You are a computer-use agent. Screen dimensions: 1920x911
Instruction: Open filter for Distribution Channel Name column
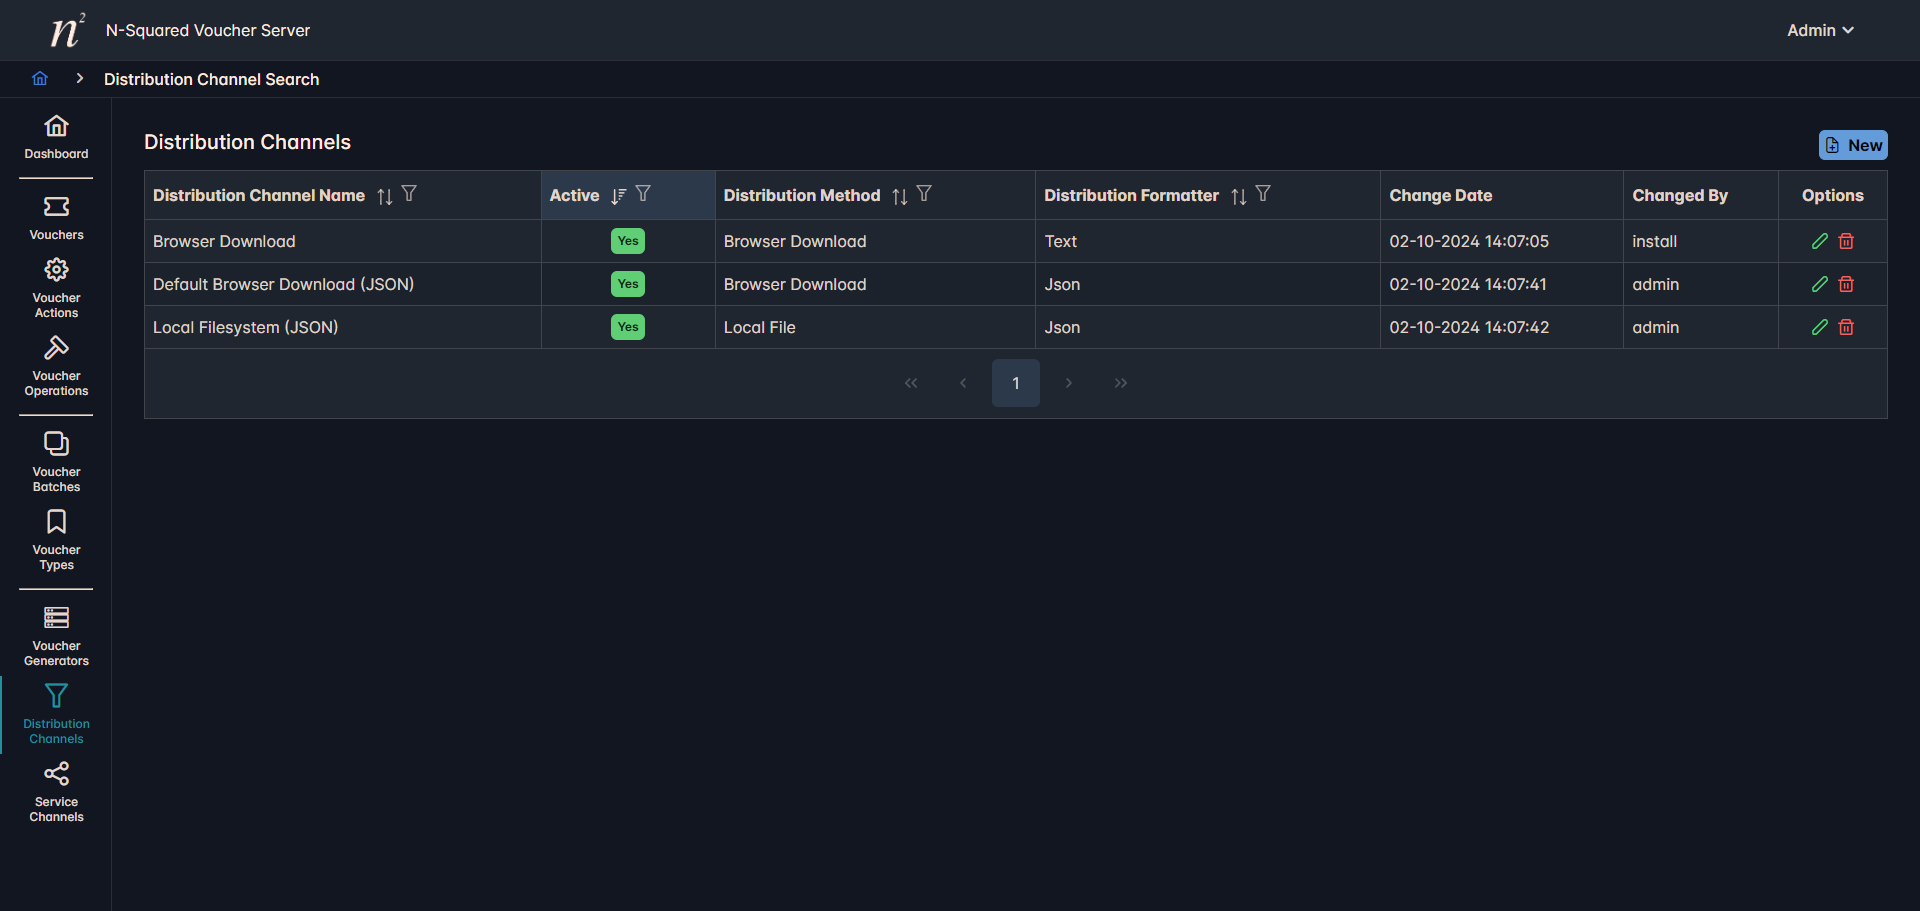click(409, 194)
